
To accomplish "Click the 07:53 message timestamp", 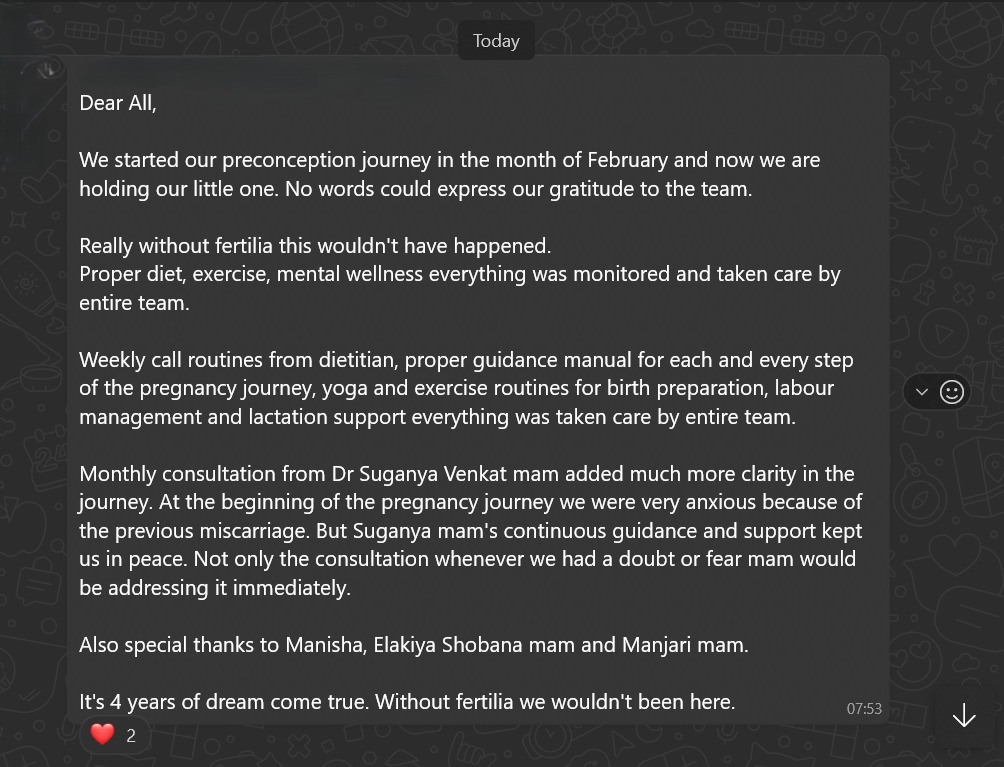I will tap(864, 708).
